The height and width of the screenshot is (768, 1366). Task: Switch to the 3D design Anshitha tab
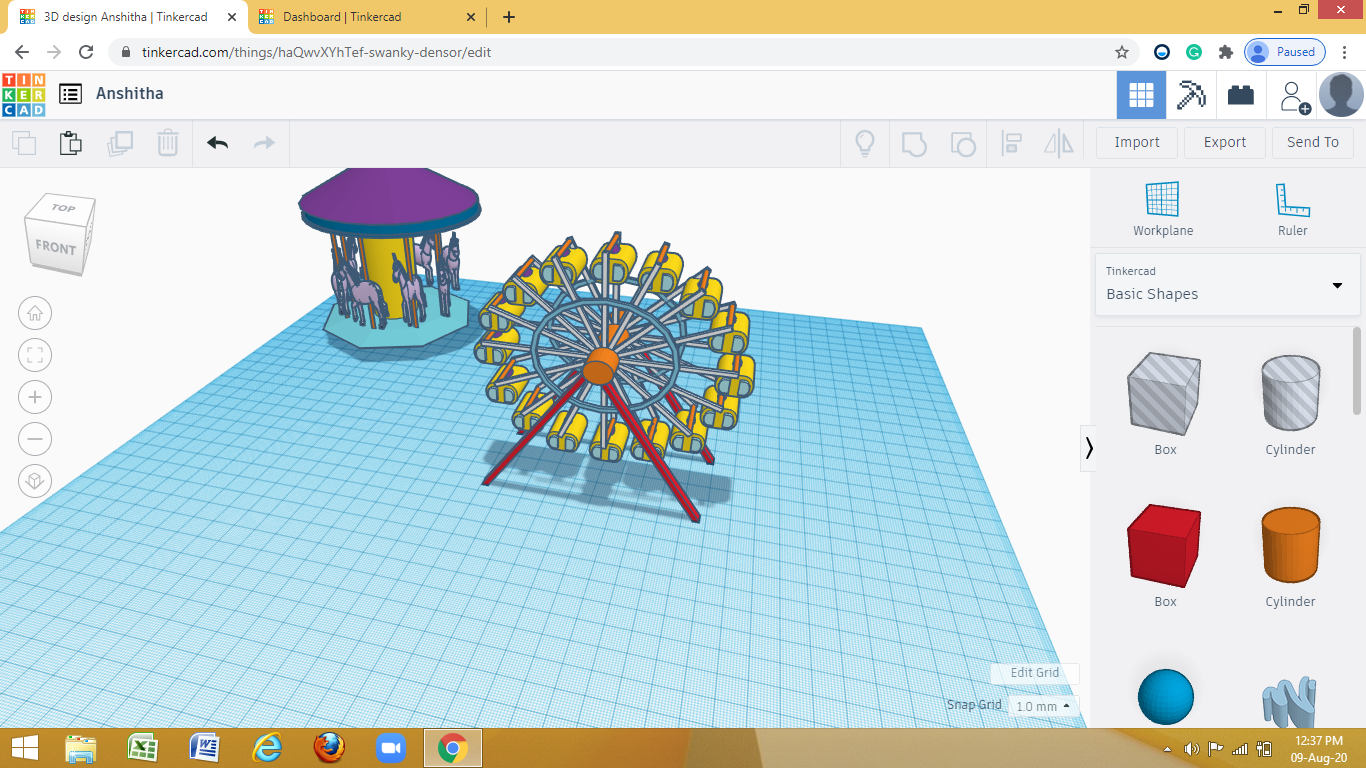[126, 17]
